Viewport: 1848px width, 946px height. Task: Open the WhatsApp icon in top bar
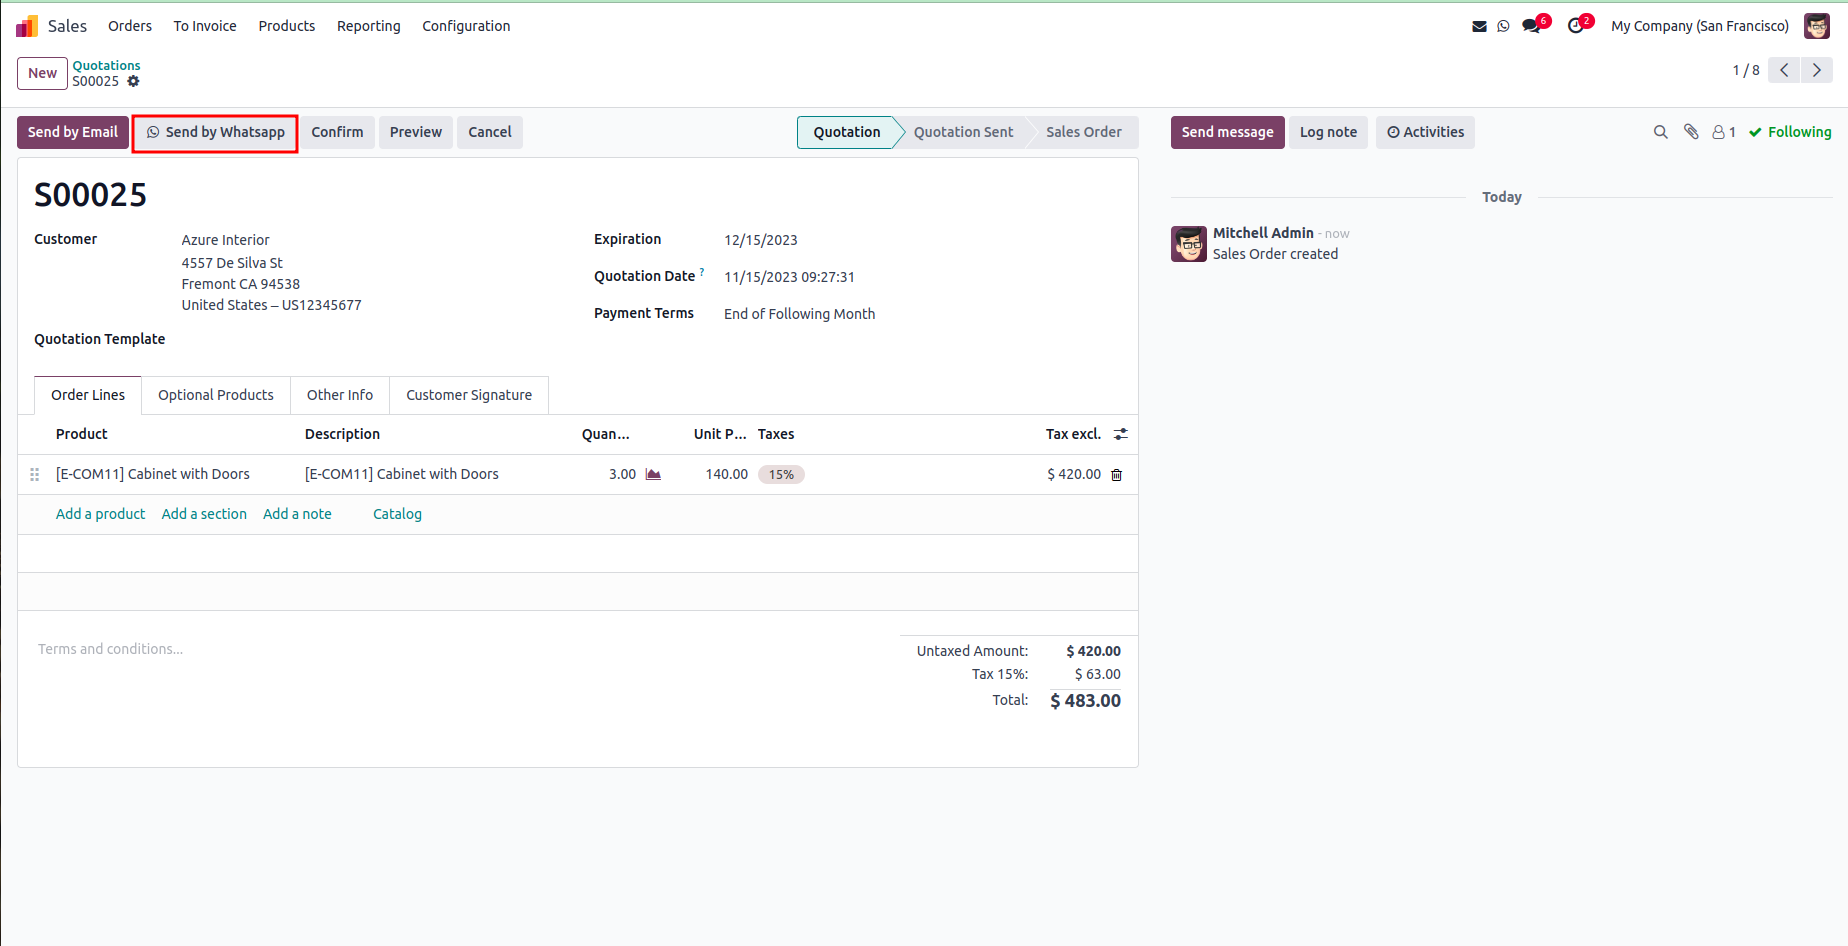coord(1503,26)
